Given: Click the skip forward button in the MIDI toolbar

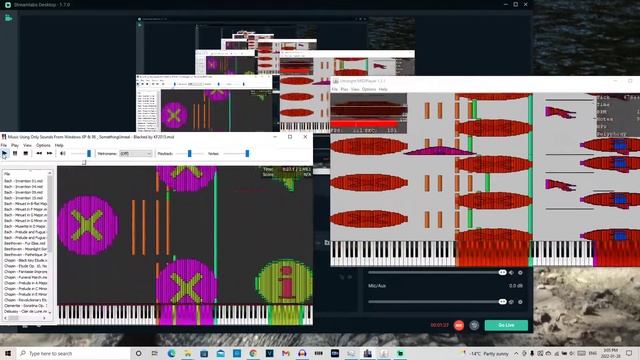Looking at the screenshot, I should (49, 153).
